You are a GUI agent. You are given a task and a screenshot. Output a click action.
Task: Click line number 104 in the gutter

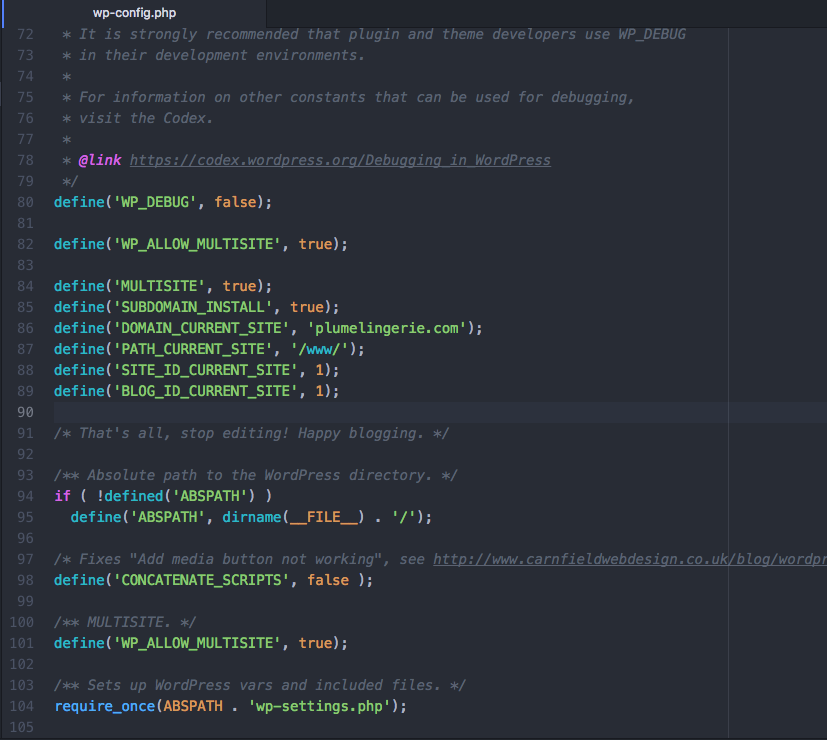(x=20, y=706)
